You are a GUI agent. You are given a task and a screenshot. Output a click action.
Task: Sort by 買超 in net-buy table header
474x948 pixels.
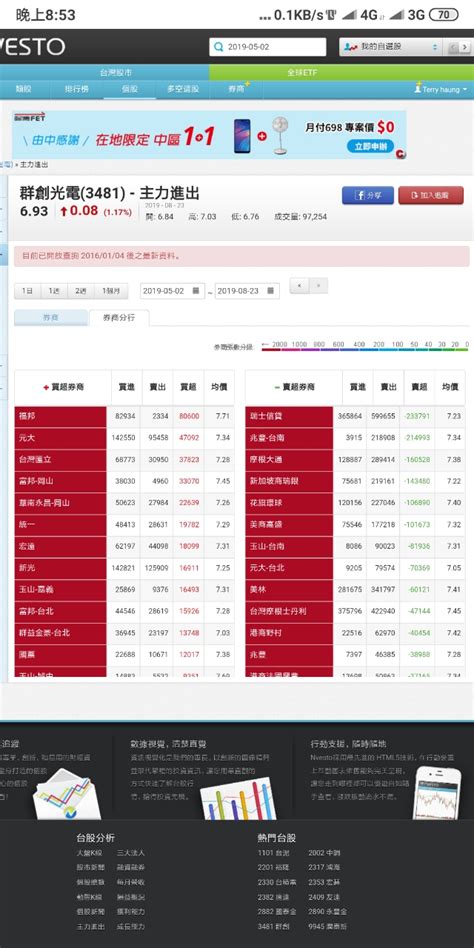tap(189, 388)
